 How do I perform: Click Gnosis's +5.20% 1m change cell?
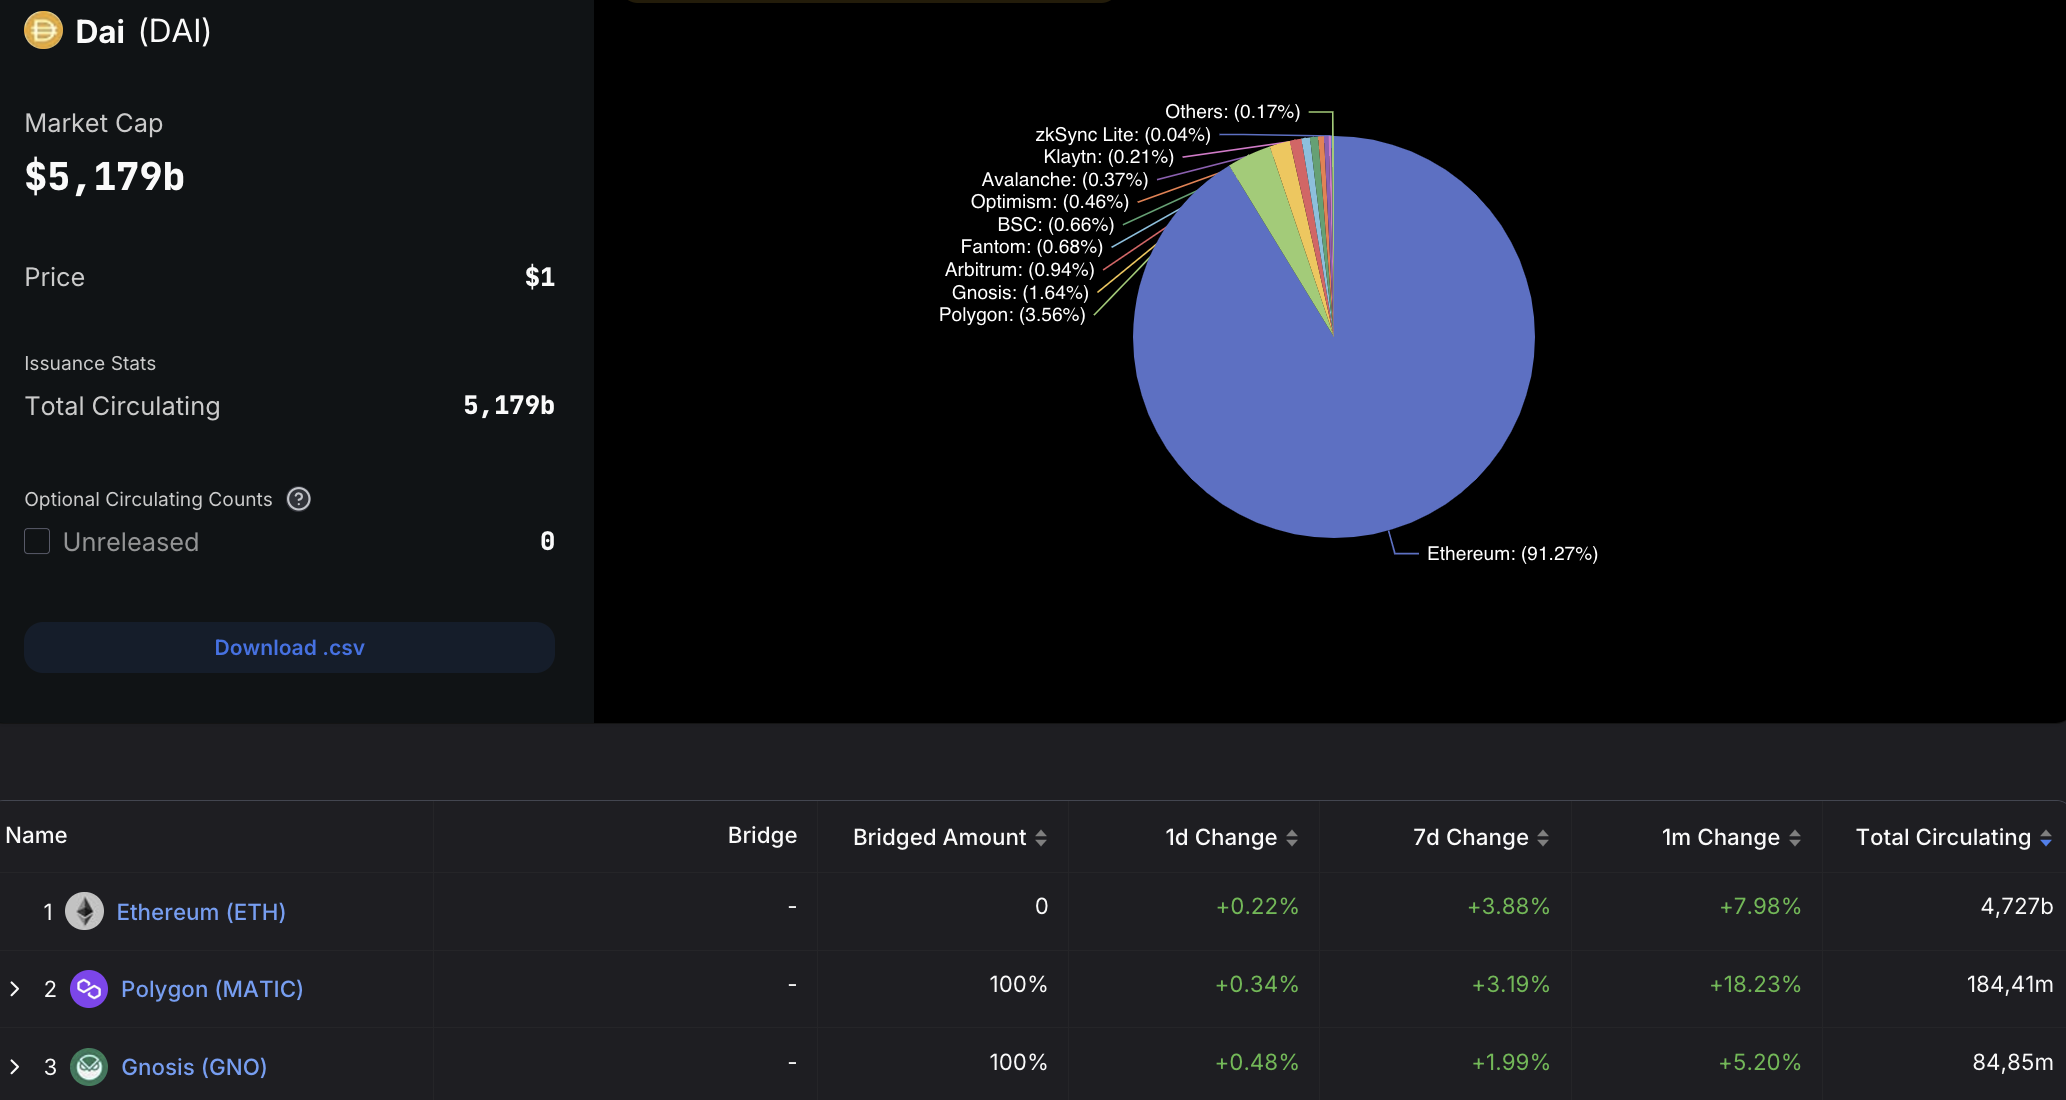coord(1759,1062)
